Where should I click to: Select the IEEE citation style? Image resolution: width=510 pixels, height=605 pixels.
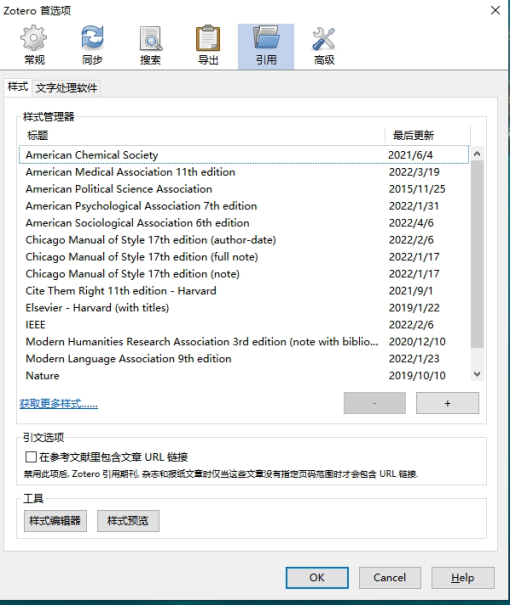(244, 325)
